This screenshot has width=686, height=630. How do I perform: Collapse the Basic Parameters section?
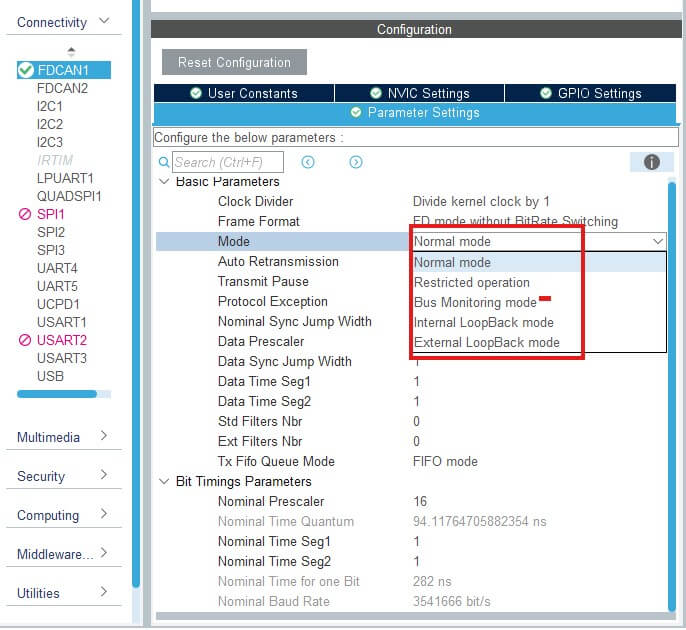164,182
